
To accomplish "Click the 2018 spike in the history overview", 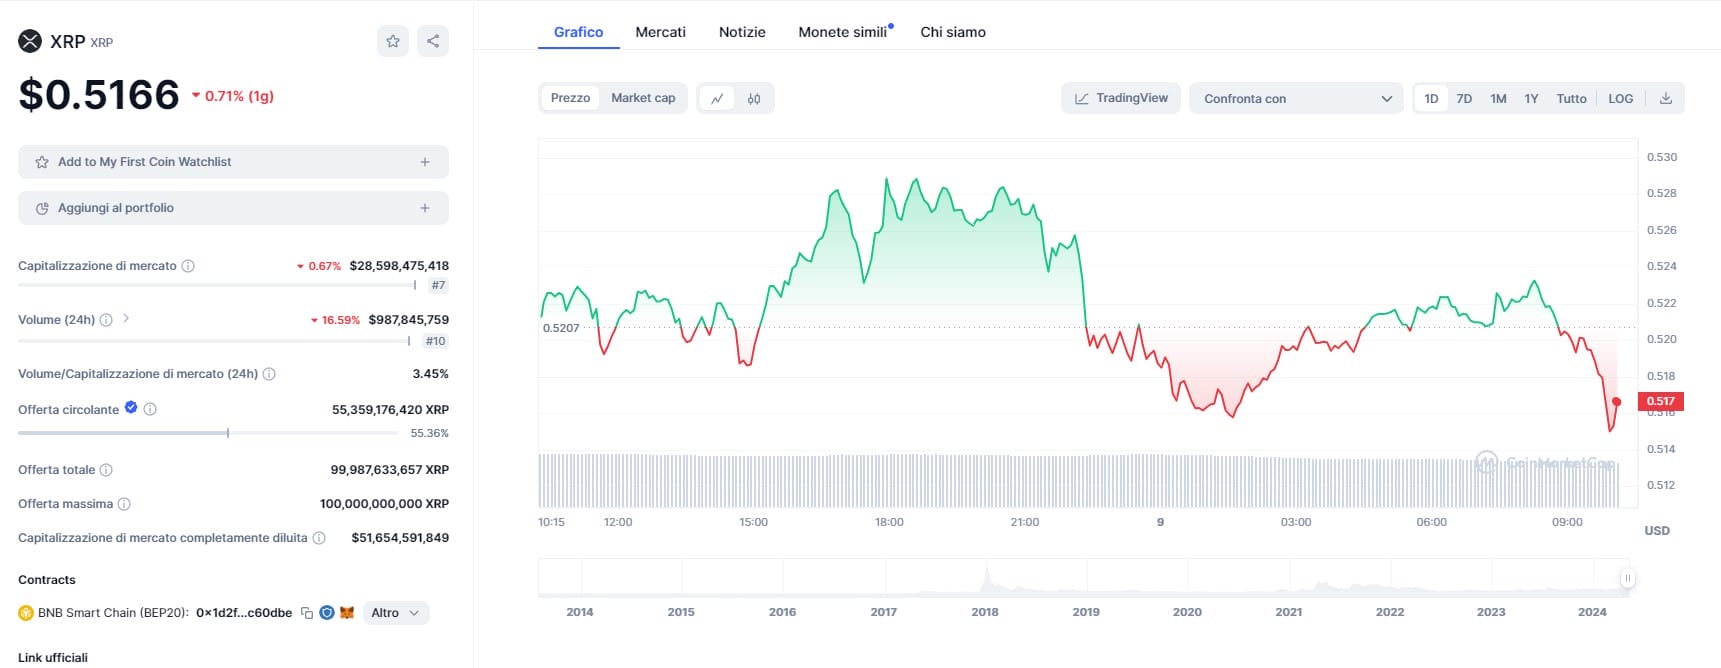I will (x=986, y=578).
